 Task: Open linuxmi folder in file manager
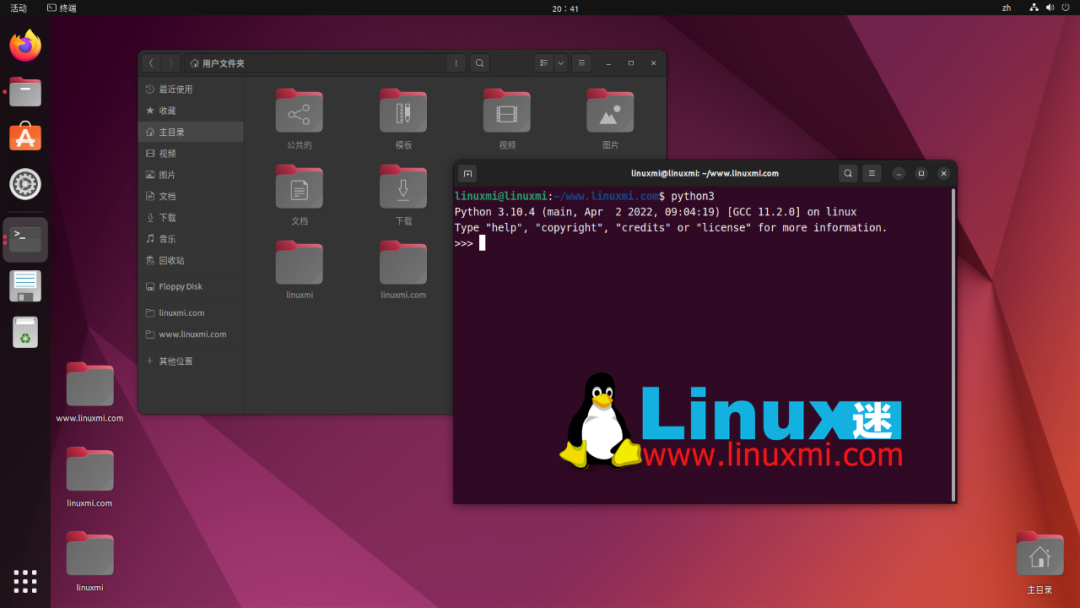299,269
